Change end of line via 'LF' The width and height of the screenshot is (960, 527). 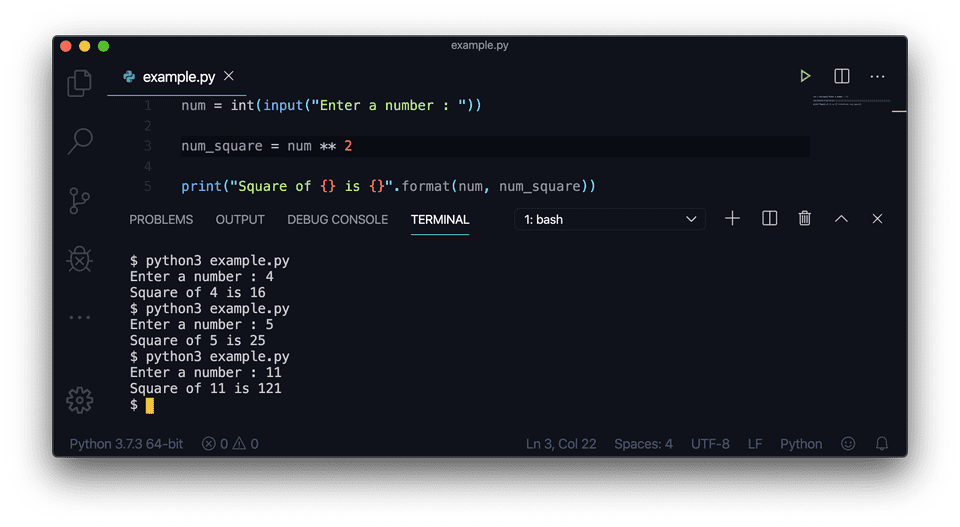point(755,444)
